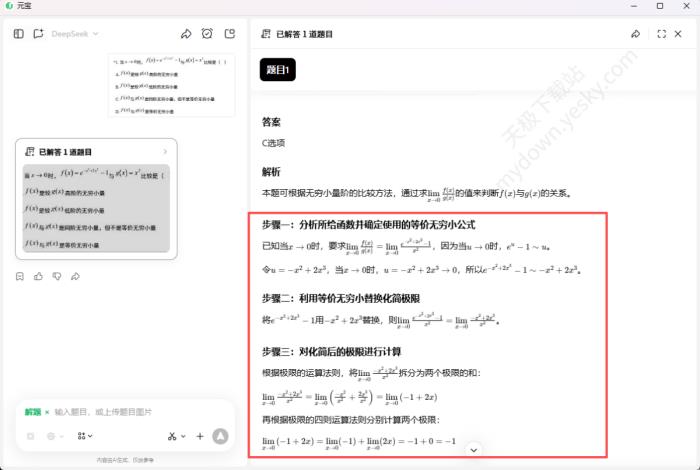700x470 pixels.
Task: Select the 题目1 tab
Action: pyautogui.click(x=278, y=70)
